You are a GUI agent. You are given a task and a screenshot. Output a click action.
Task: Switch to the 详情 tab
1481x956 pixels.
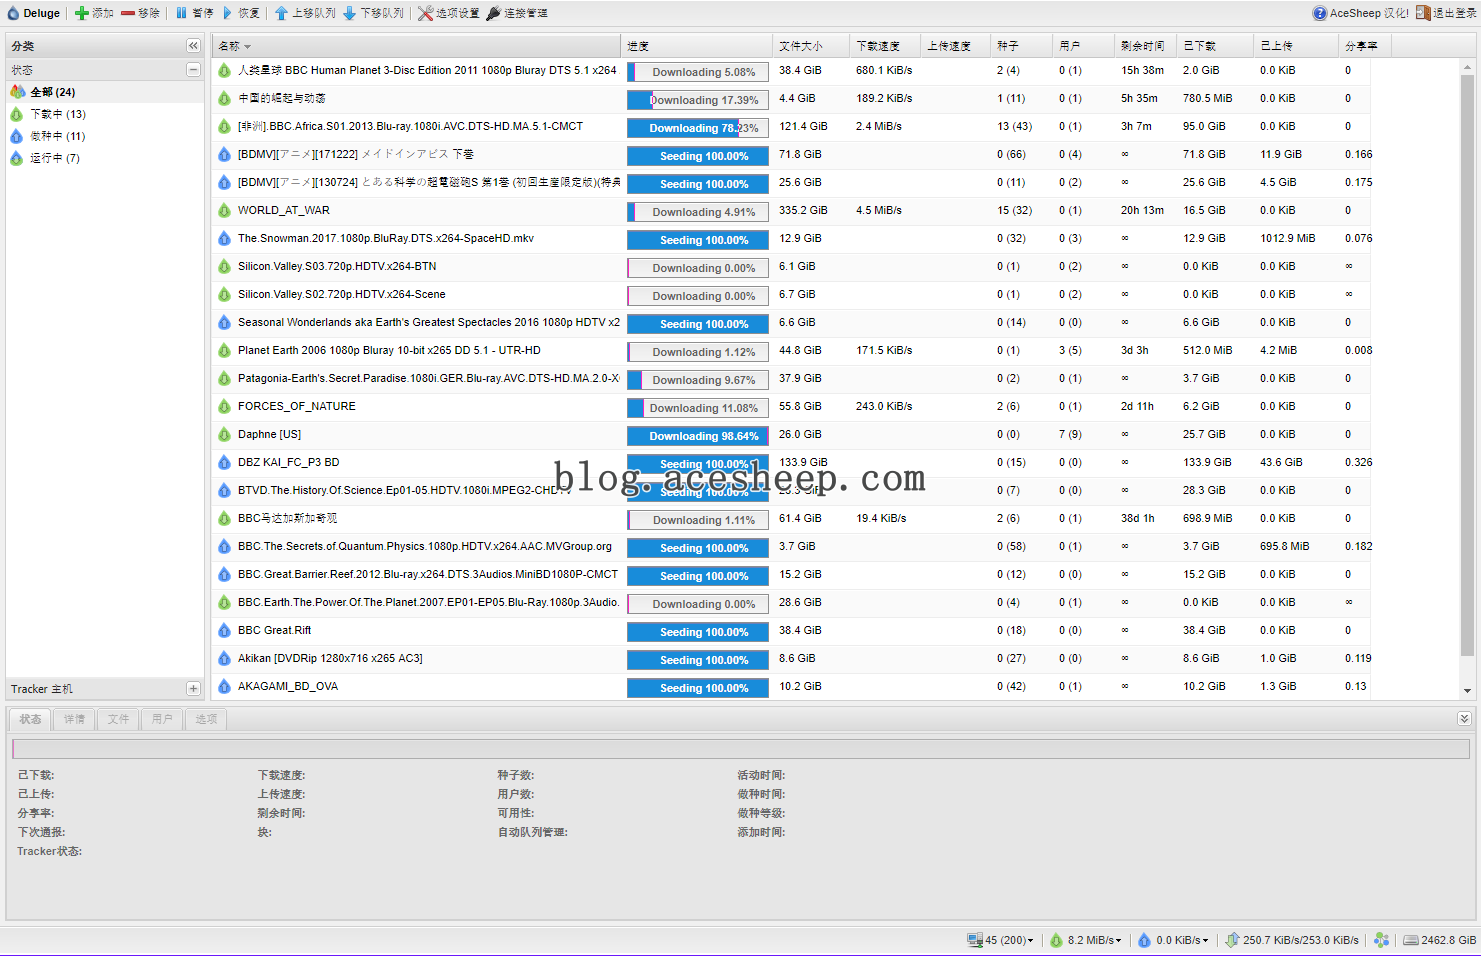coord(75,719)
